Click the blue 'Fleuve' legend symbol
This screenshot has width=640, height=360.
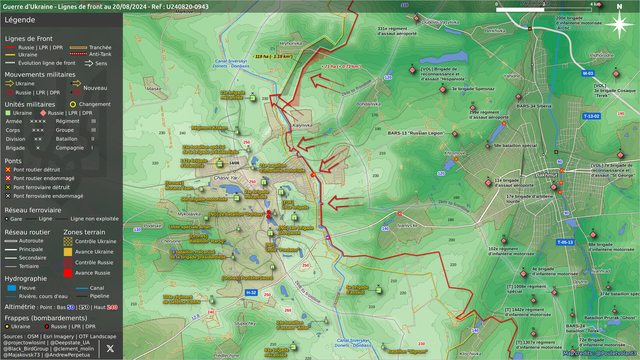[12, 288]
